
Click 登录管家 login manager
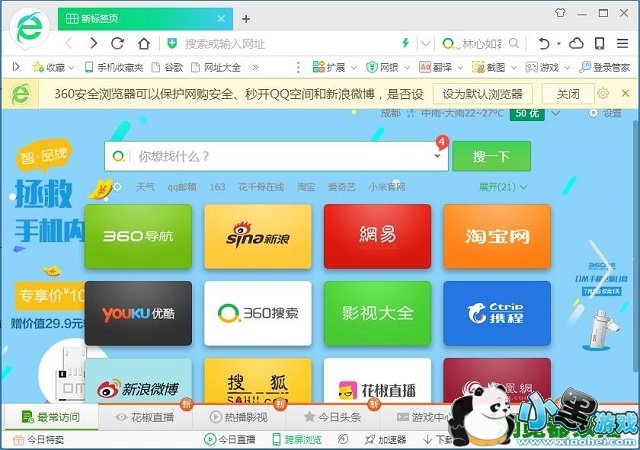604,67
